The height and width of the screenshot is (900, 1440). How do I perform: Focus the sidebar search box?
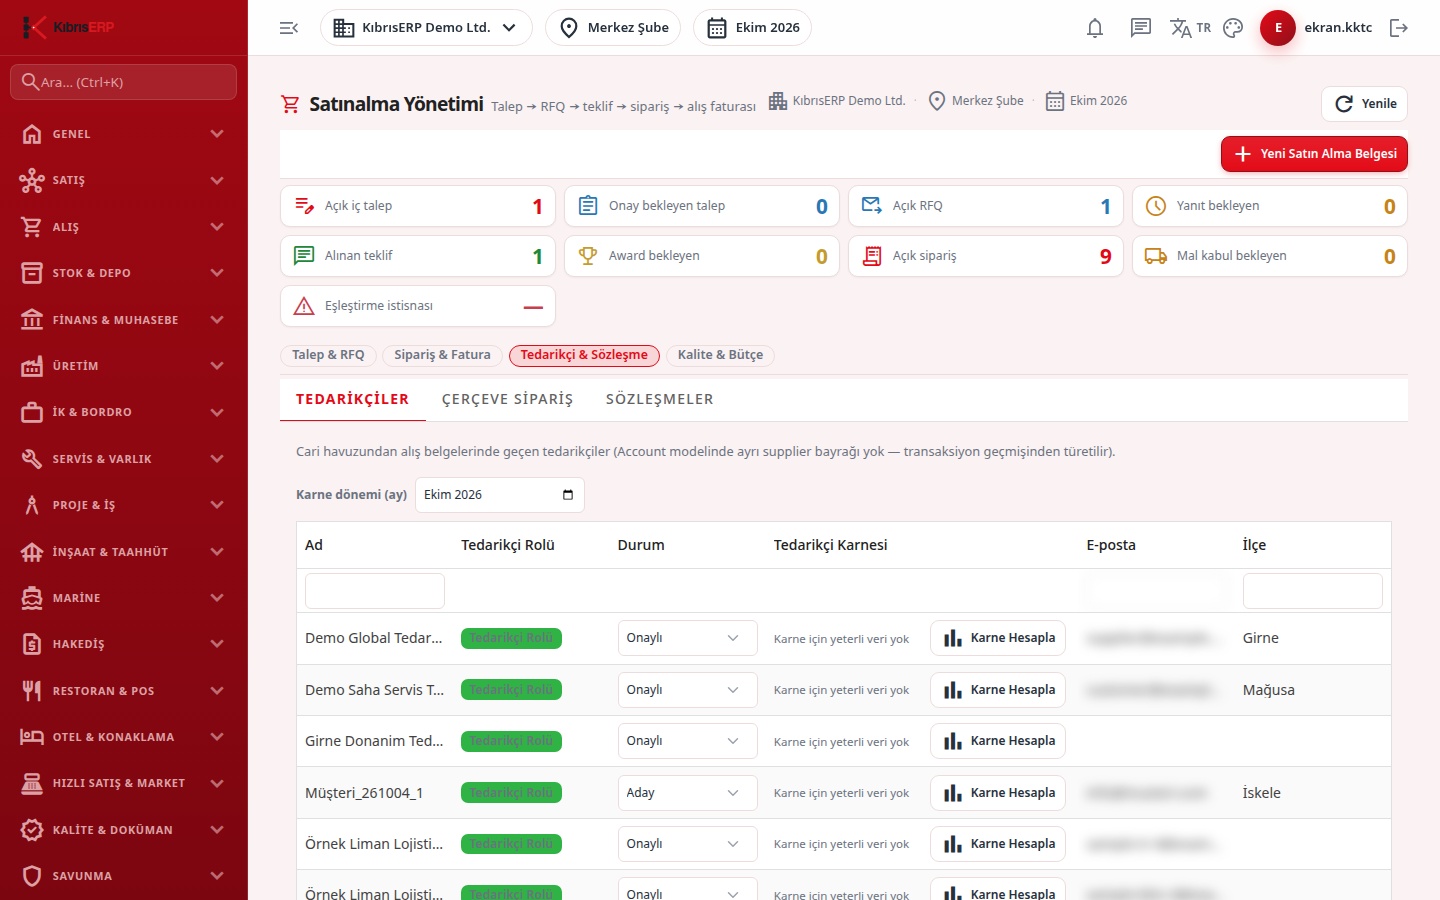pyautogui.click(x=124, y=82)
